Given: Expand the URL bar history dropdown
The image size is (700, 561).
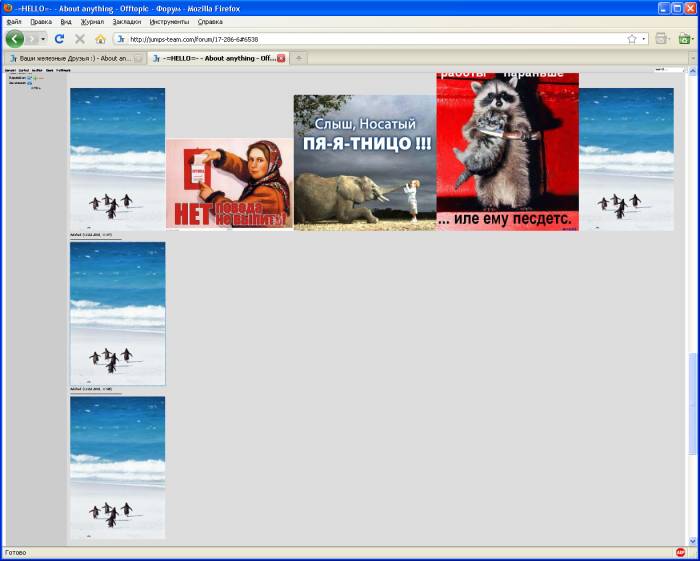Looking at the screenshot, I should 643,39.
